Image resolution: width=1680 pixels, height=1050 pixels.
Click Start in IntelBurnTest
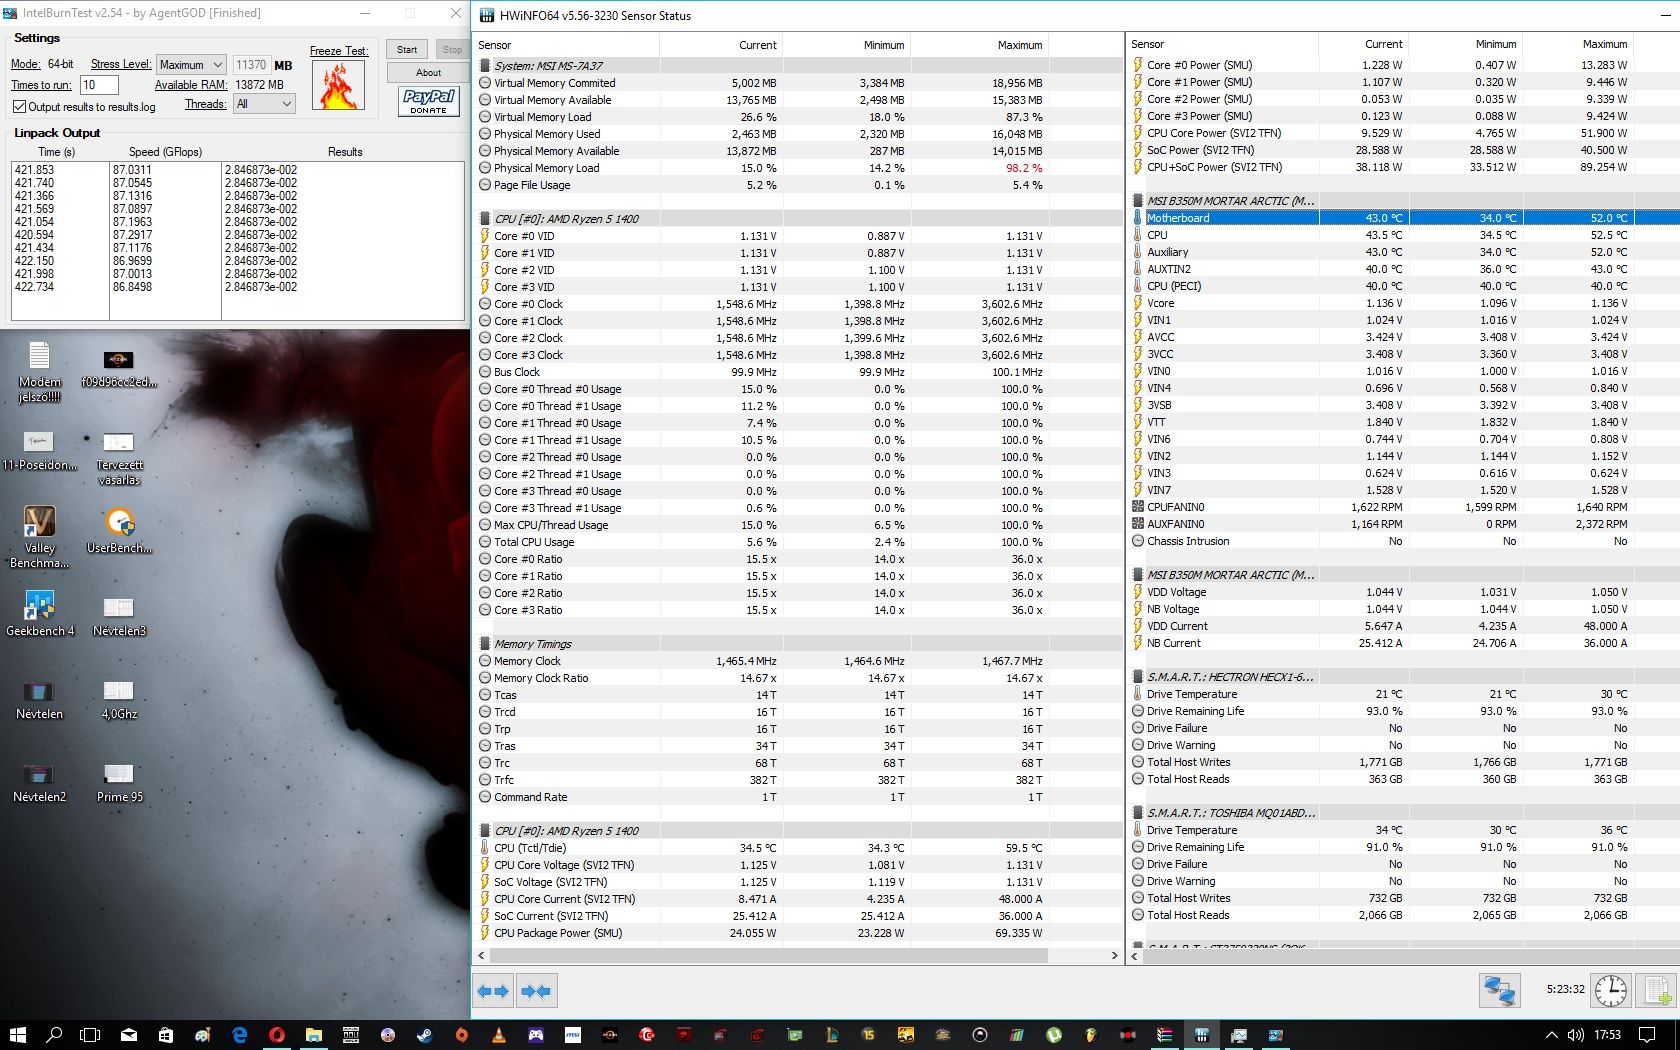click(407, 50)
